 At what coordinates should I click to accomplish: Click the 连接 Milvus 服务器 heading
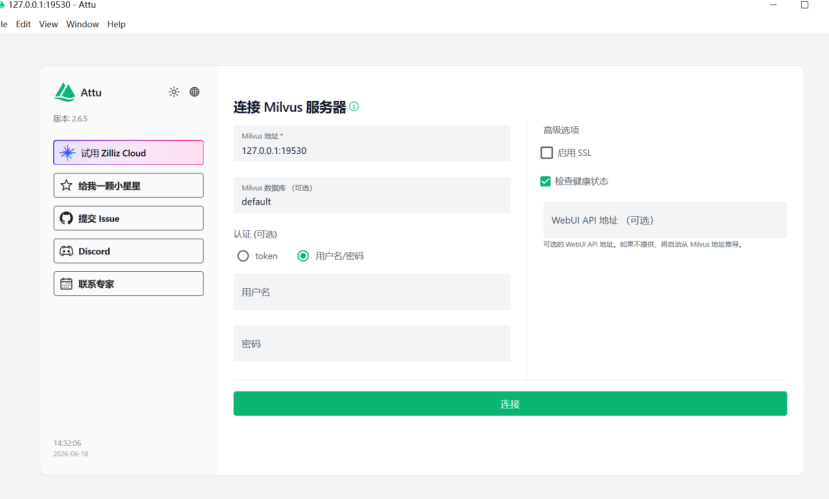coord(290,107)
